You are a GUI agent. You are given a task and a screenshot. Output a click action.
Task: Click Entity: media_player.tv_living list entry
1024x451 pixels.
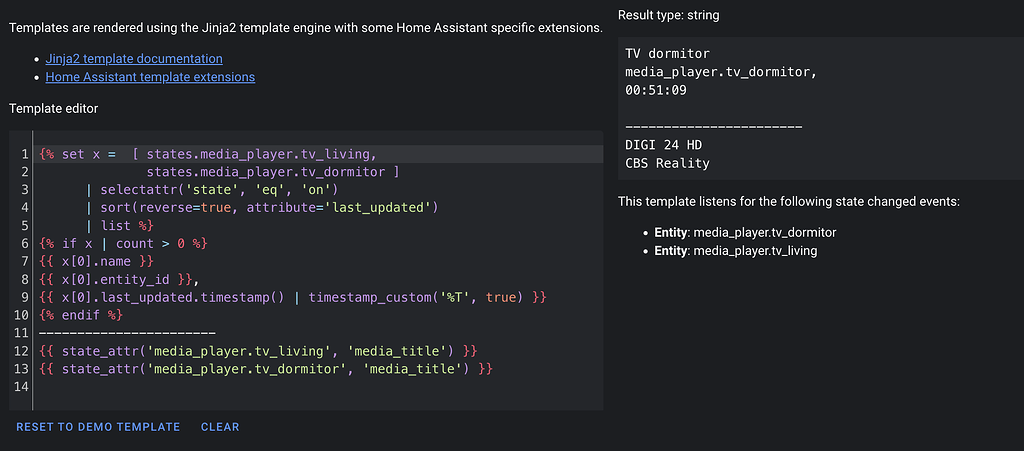tap(736, 251)
